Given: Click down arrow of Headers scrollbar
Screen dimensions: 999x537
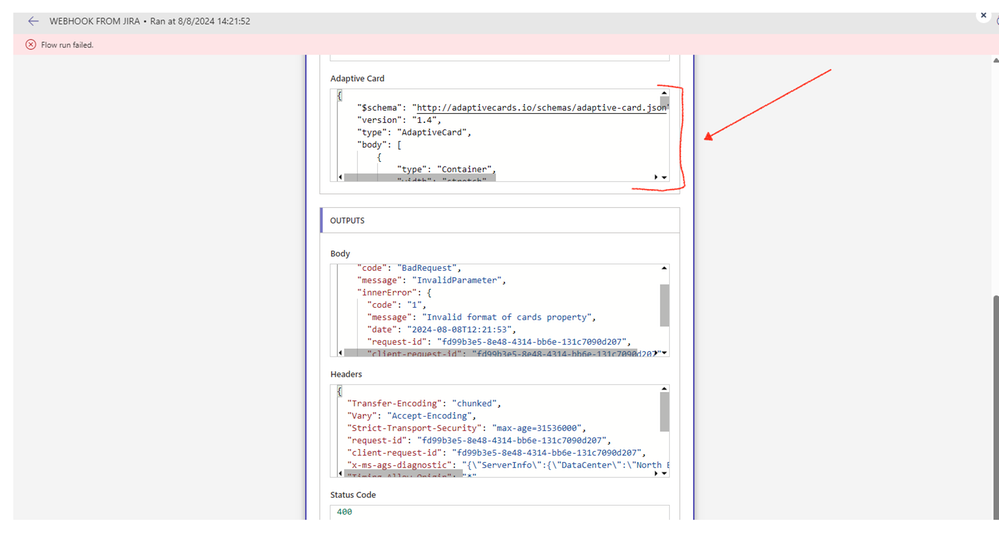Looking at the screenshot, I should pos(664,473).
